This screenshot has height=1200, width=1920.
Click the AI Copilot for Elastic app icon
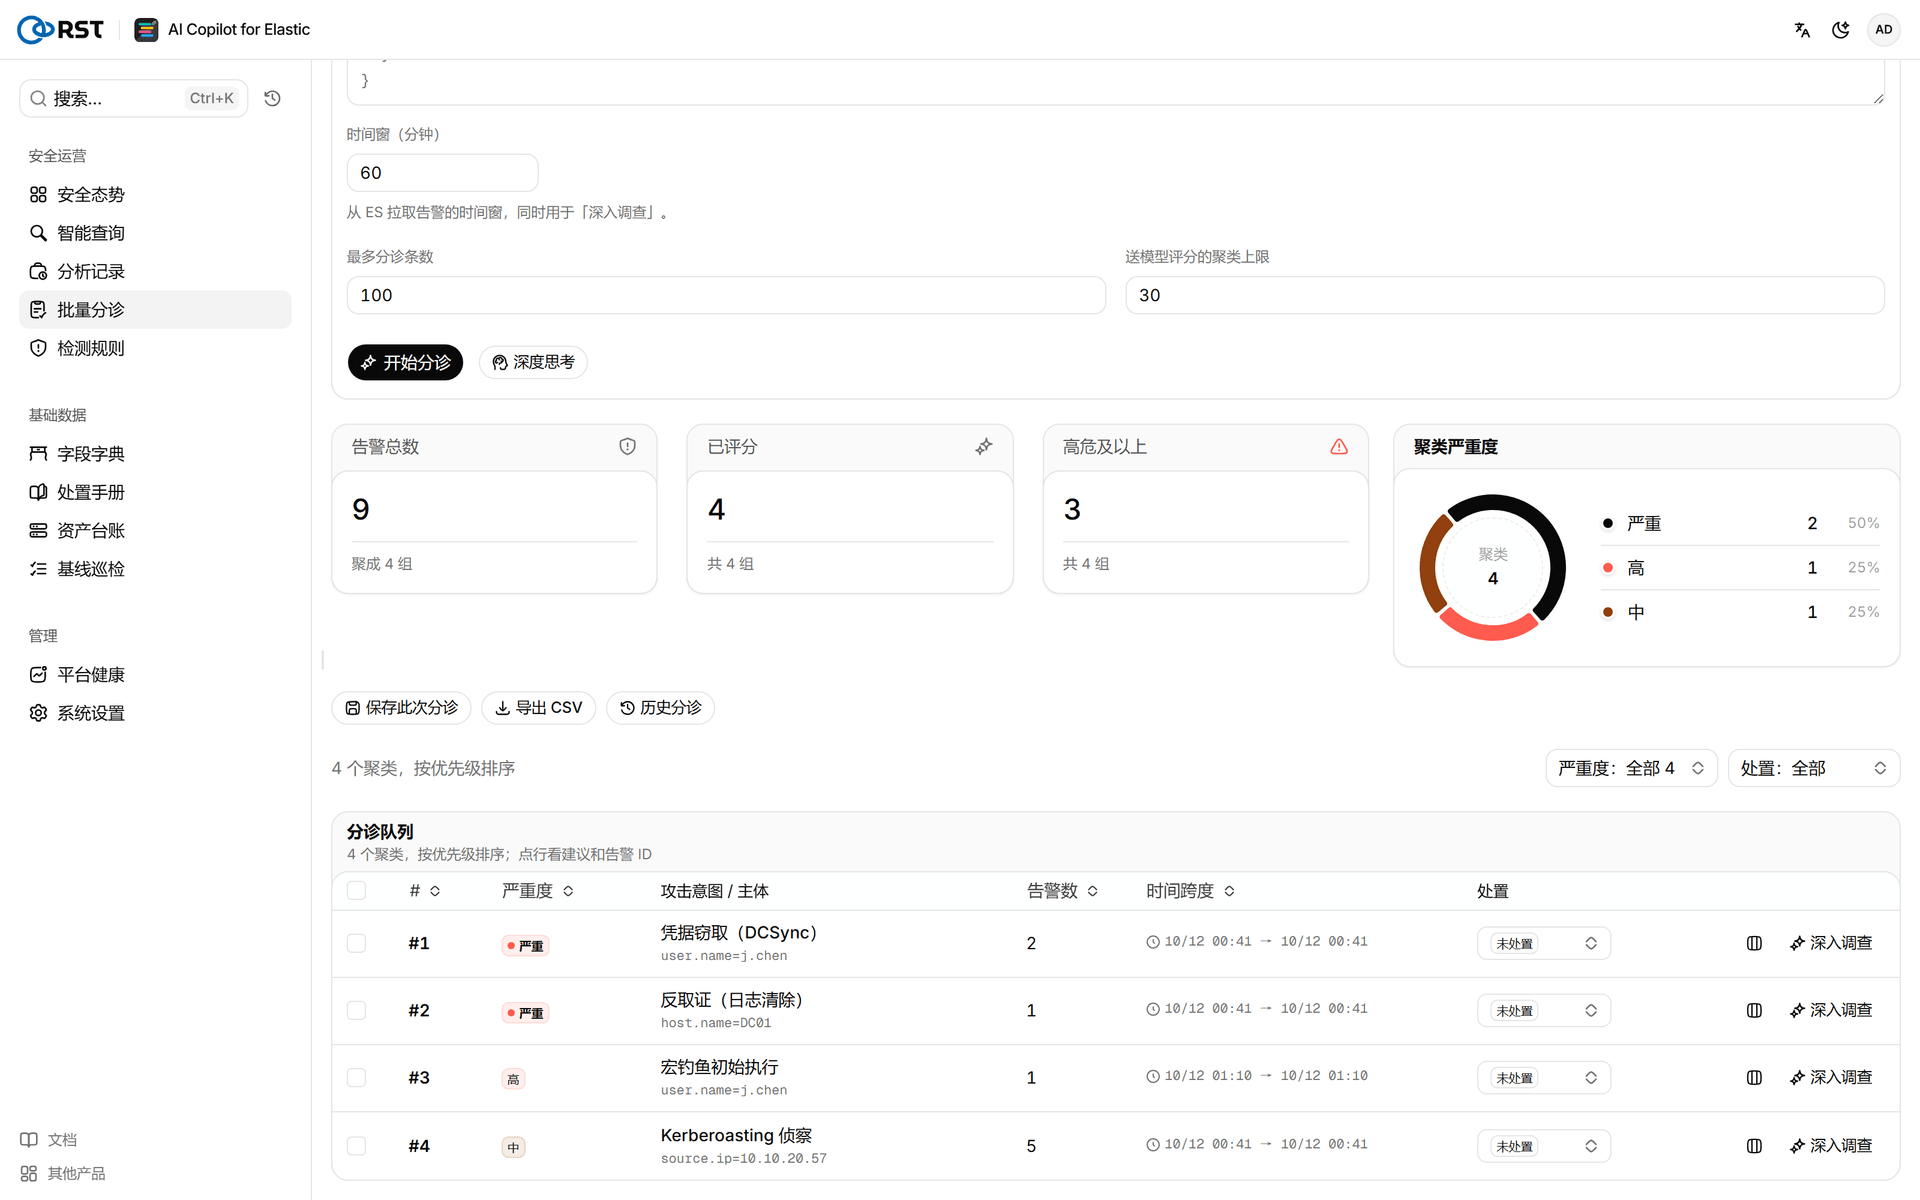point(146,30)
